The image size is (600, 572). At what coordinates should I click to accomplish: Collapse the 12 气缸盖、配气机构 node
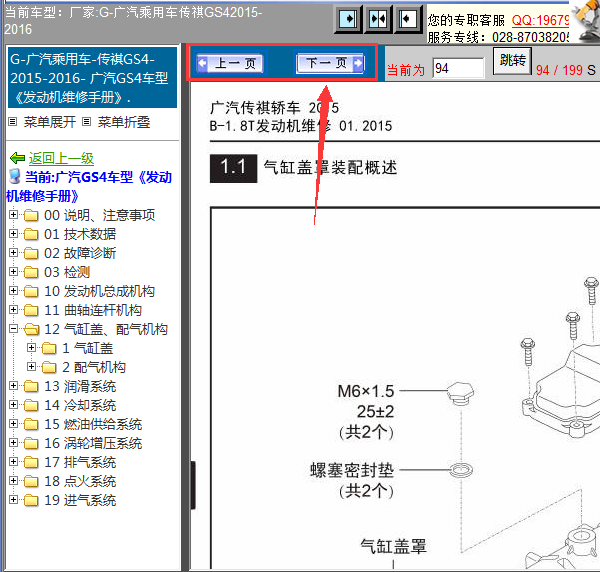pos(13,328)
